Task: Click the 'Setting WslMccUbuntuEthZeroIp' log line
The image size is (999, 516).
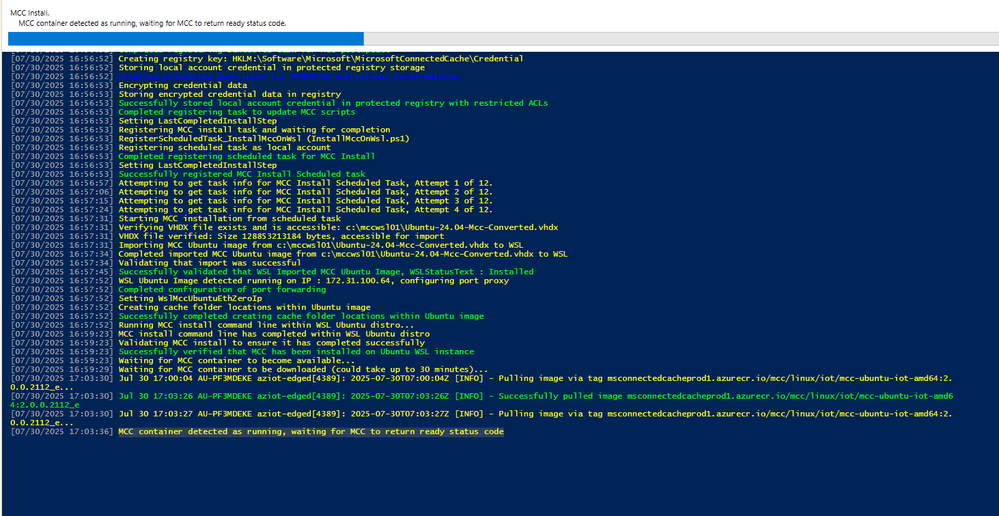Action: point(190,299)
